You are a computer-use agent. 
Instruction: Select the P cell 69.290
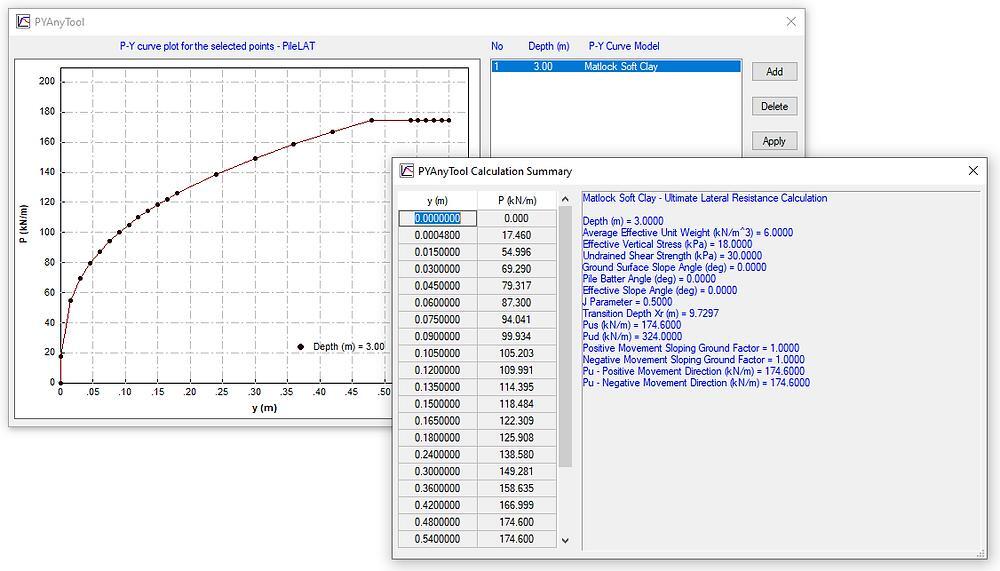coord(517,269)
